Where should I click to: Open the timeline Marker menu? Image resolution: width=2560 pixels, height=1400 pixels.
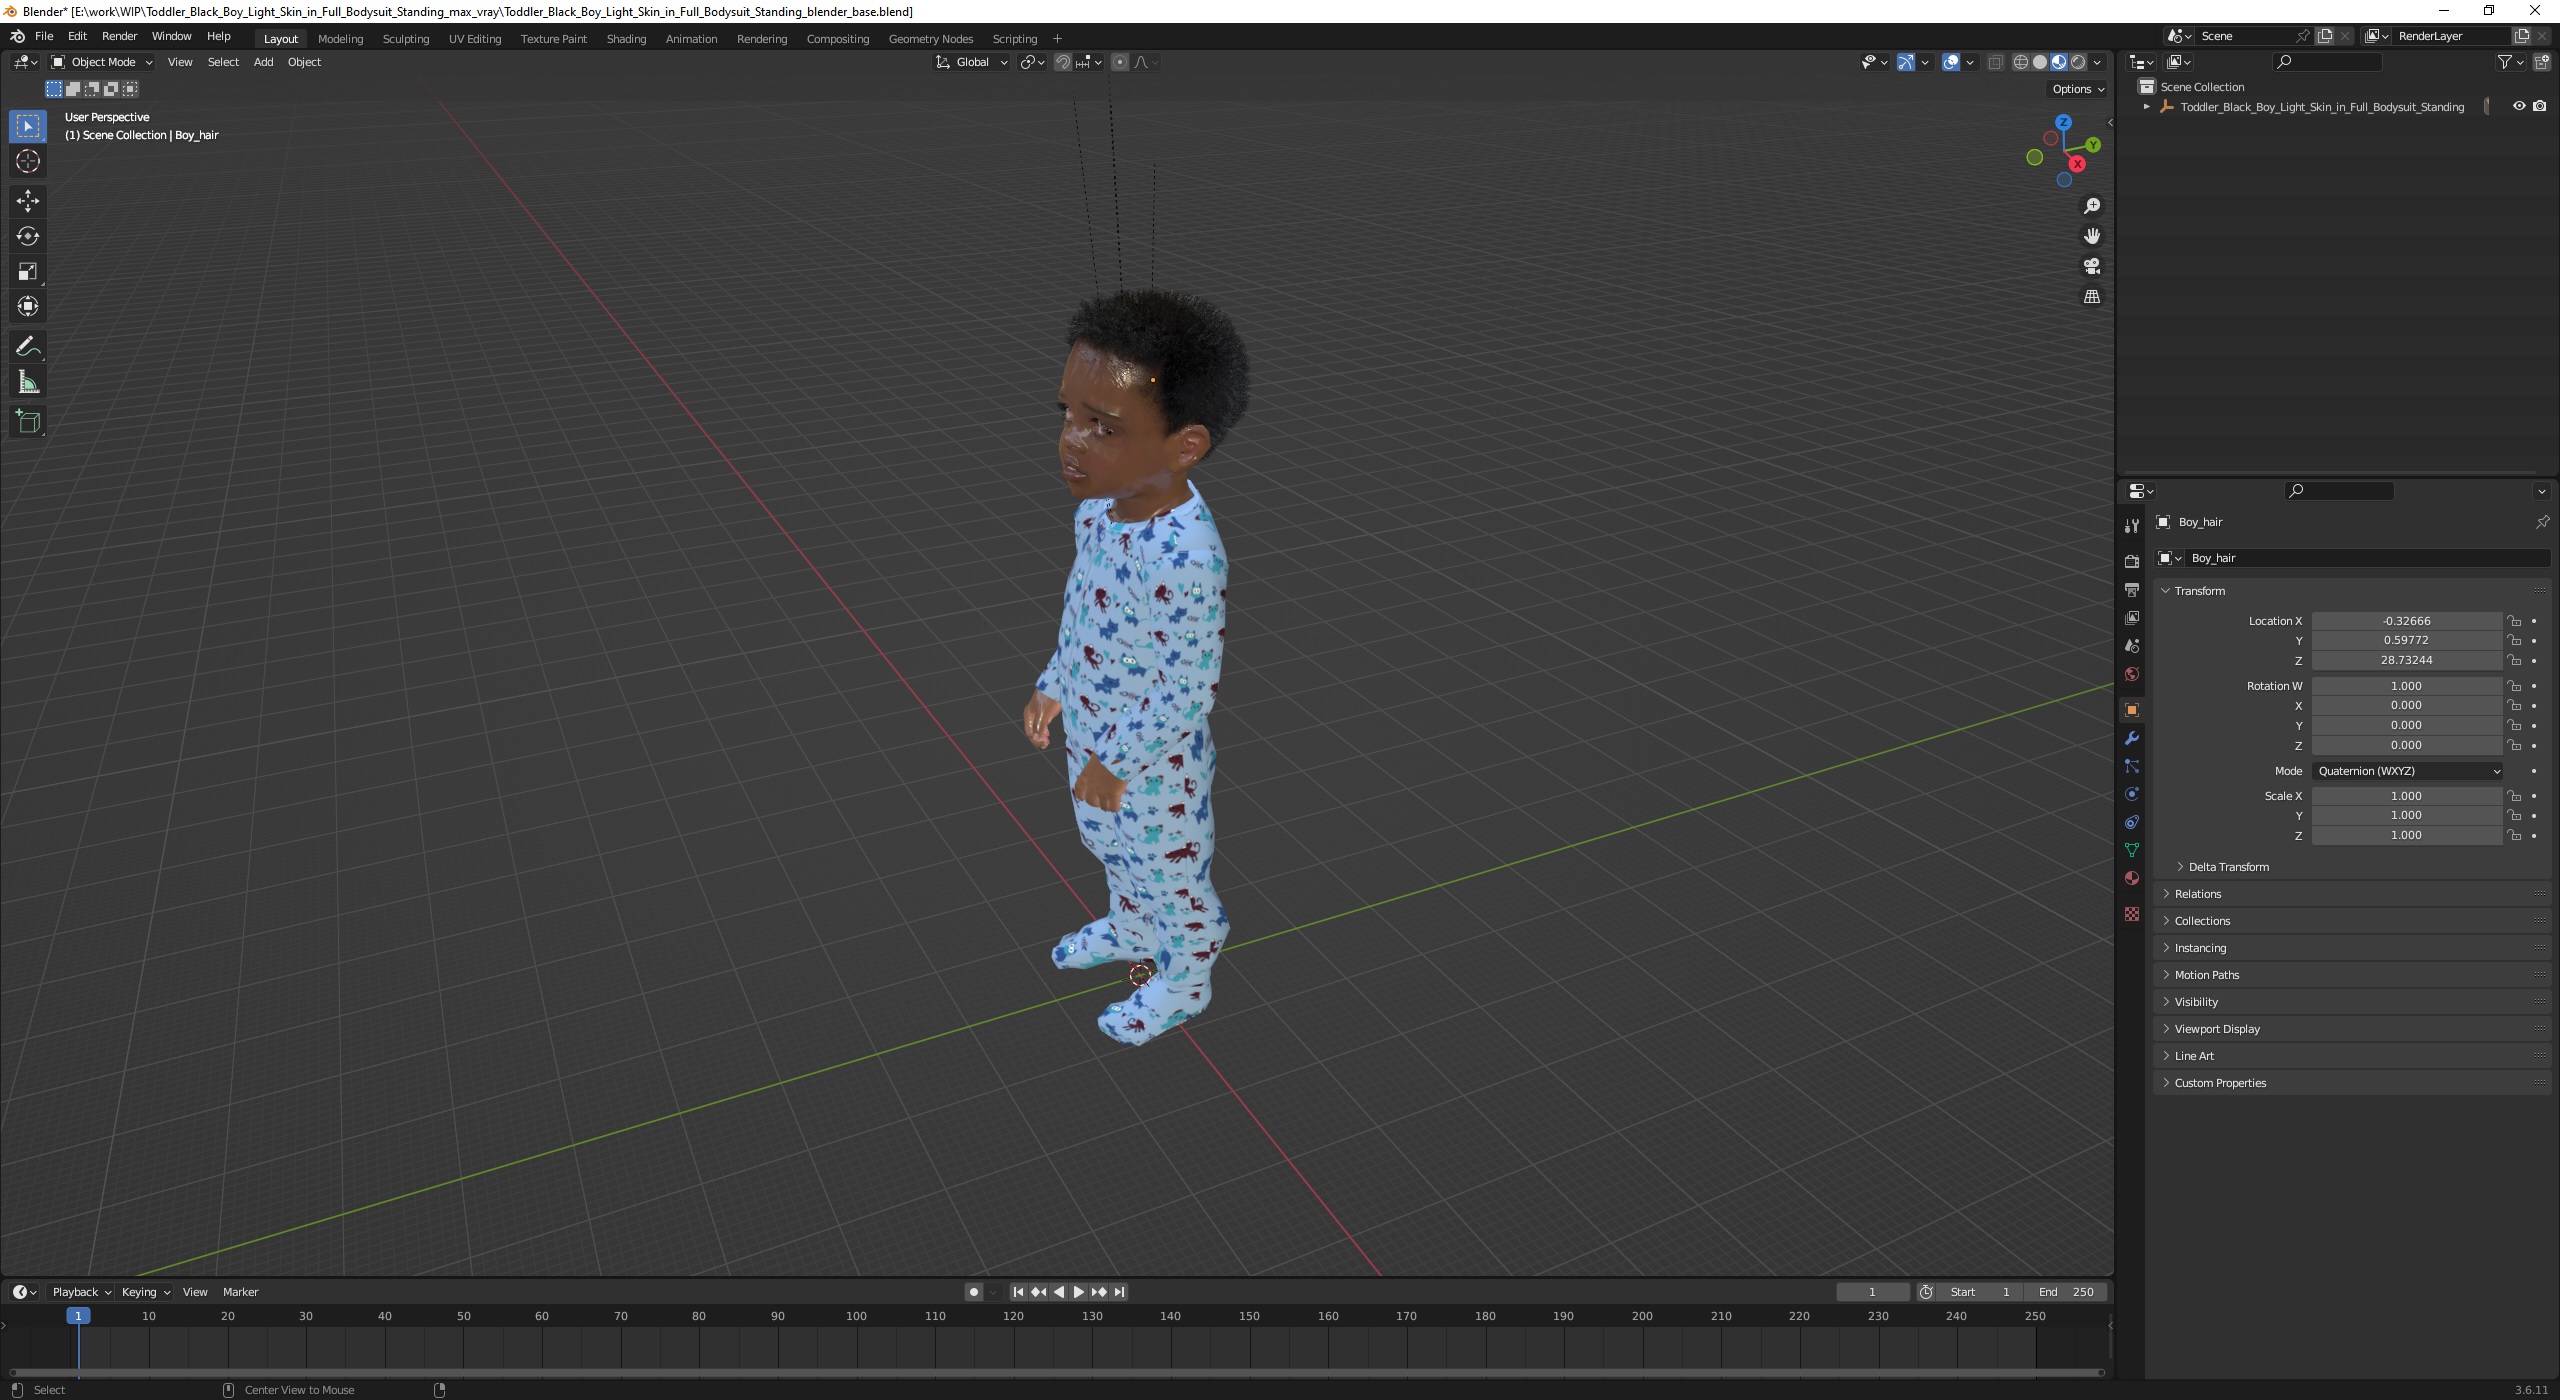240,1292
